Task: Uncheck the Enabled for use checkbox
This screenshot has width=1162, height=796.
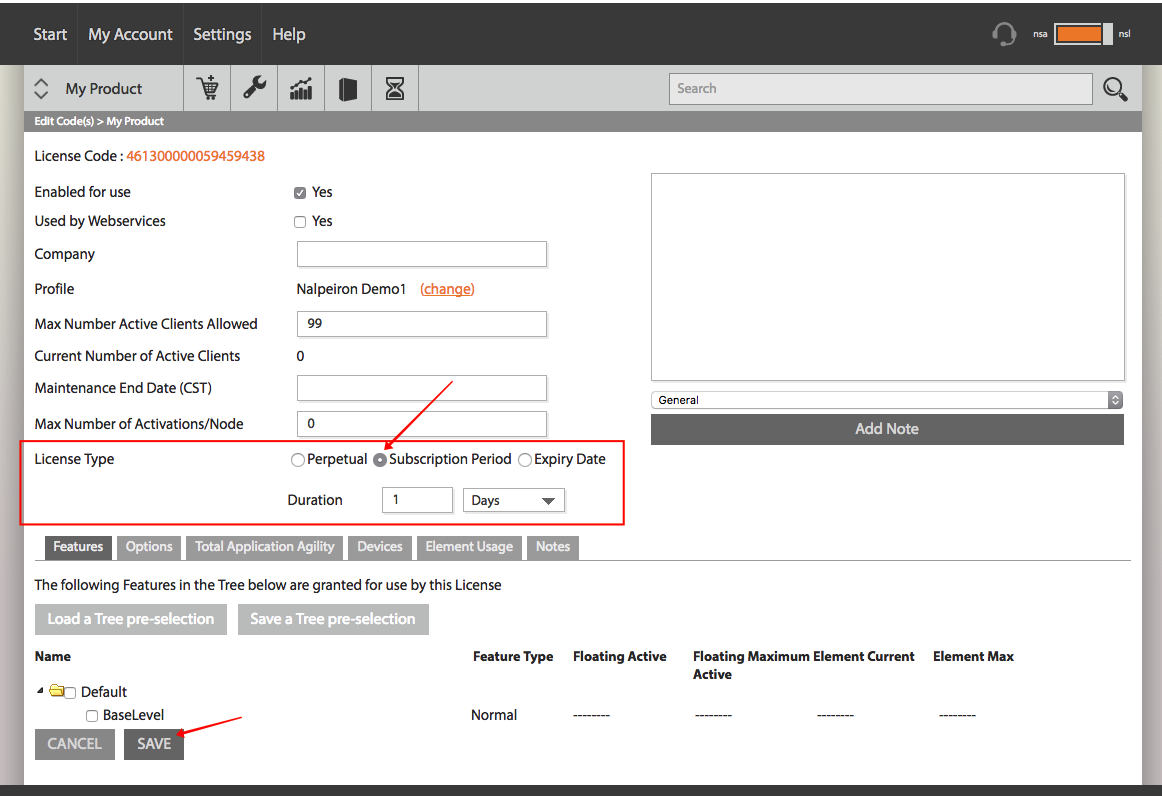Action: point(299,193)
